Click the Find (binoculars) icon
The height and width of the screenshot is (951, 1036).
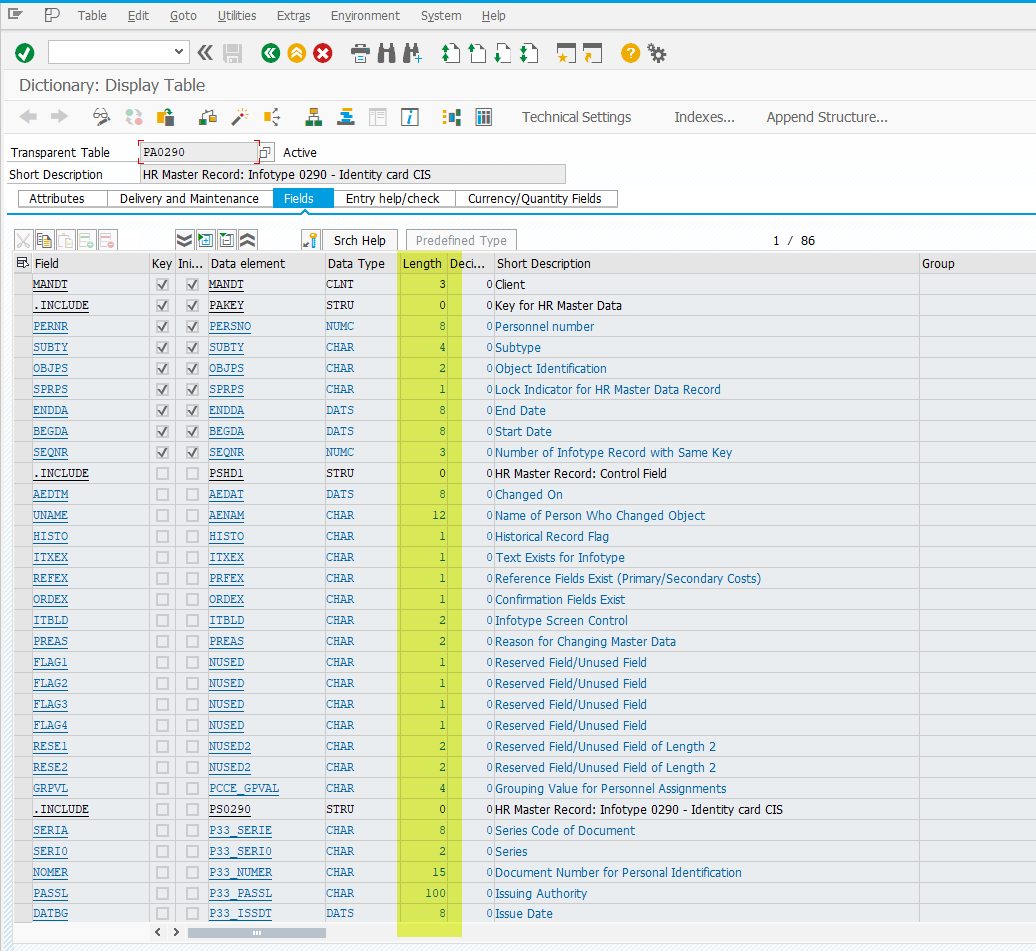coord(386,54)
